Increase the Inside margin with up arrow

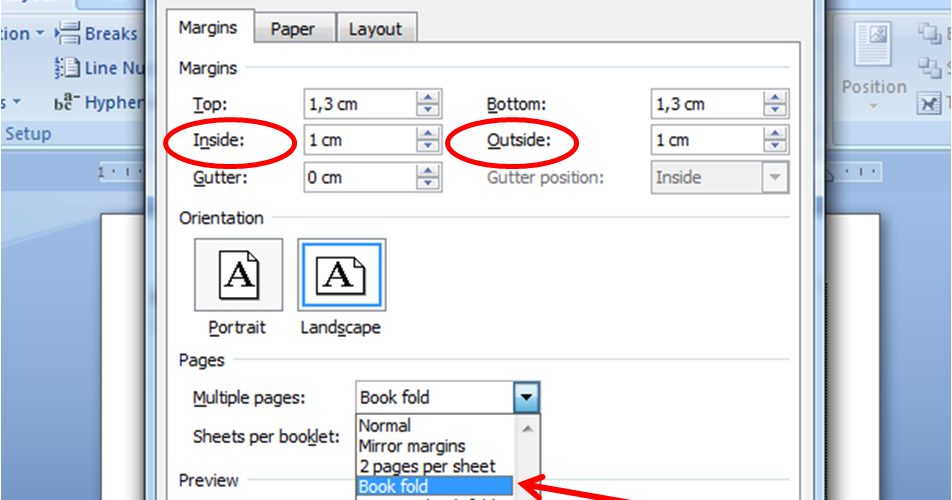[428, 133]
